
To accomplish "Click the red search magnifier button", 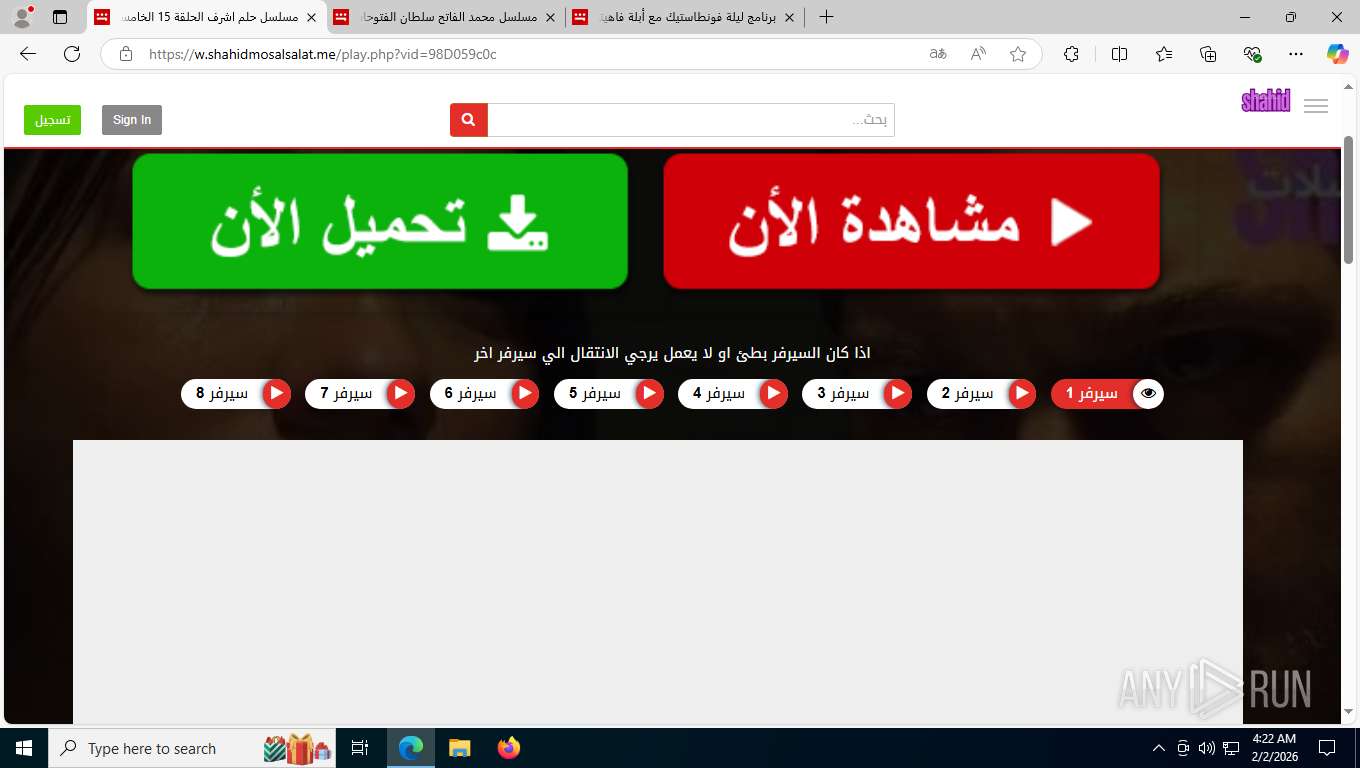I will tap(468, 120).
